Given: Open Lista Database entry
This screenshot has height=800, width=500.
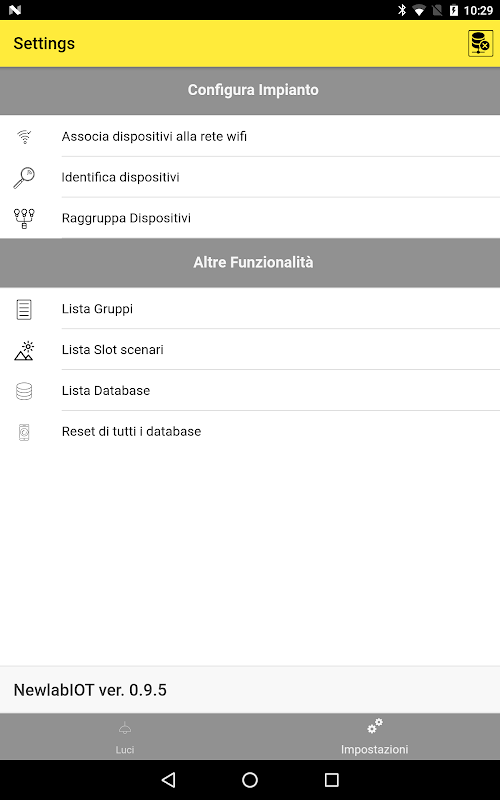Looking at the screenshot, I should [x=250, y=390].
